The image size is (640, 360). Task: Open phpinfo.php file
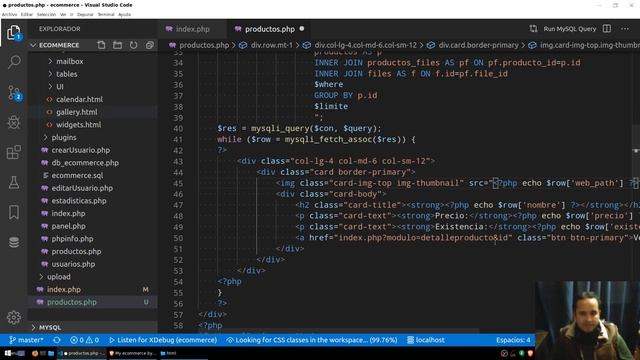(x=72, y=238)
